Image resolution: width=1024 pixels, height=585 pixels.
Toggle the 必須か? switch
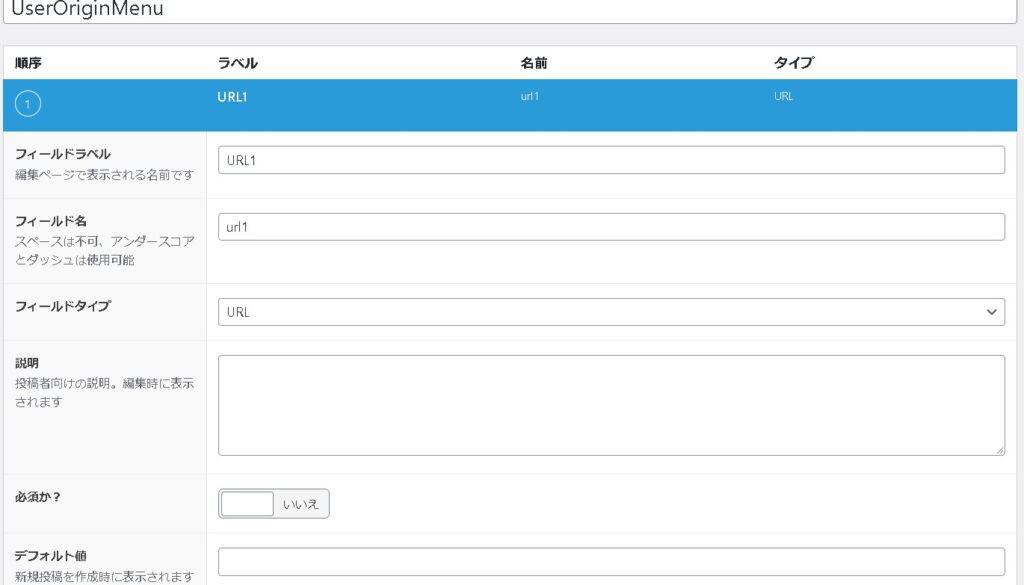point(273,503)
